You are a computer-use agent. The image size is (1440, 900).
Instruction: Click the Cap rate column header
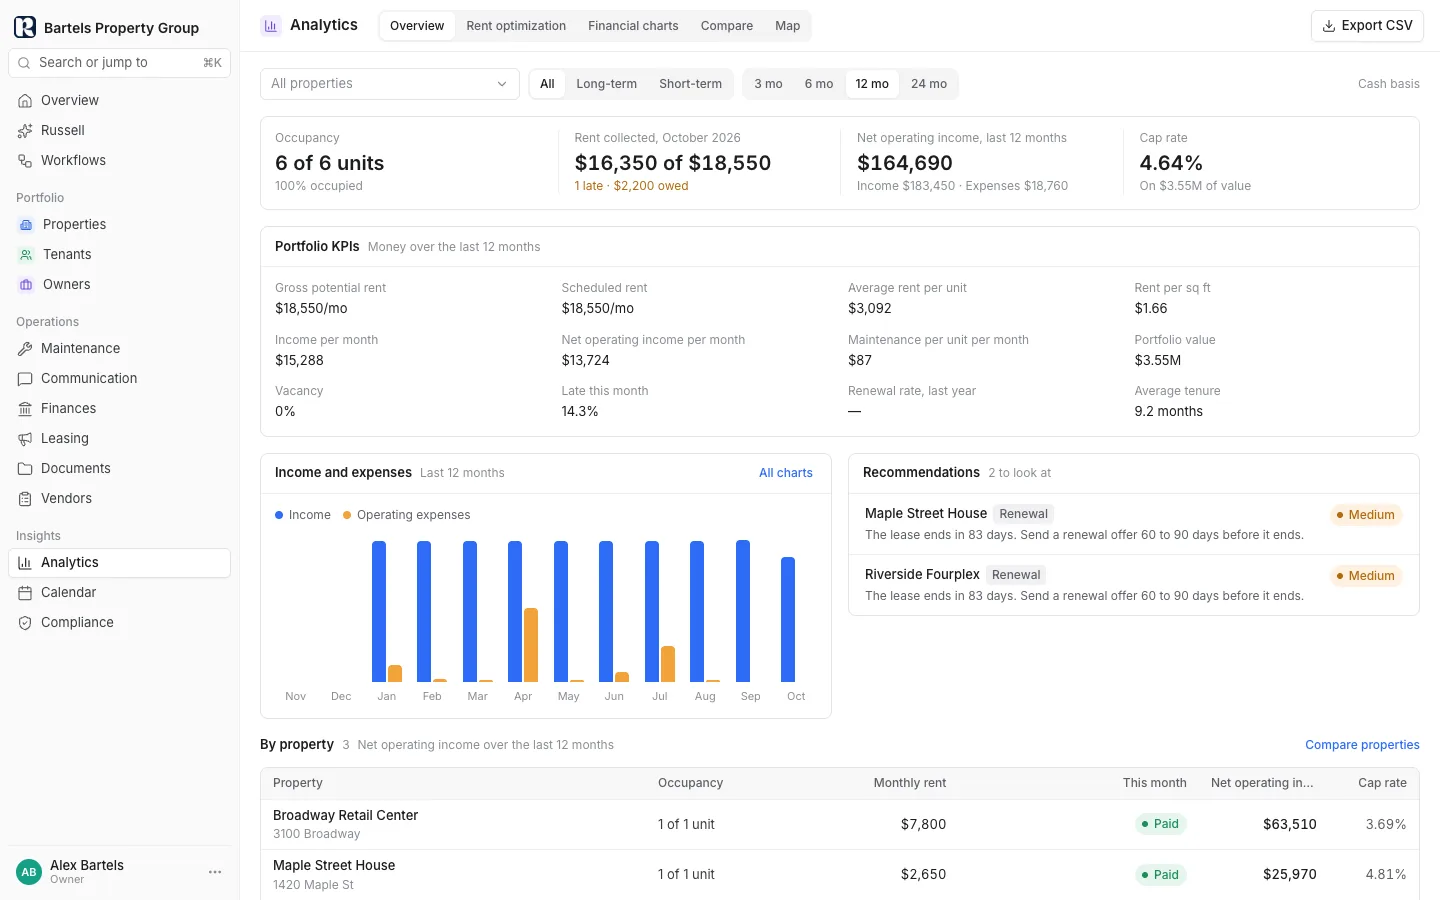point(1382,783)
